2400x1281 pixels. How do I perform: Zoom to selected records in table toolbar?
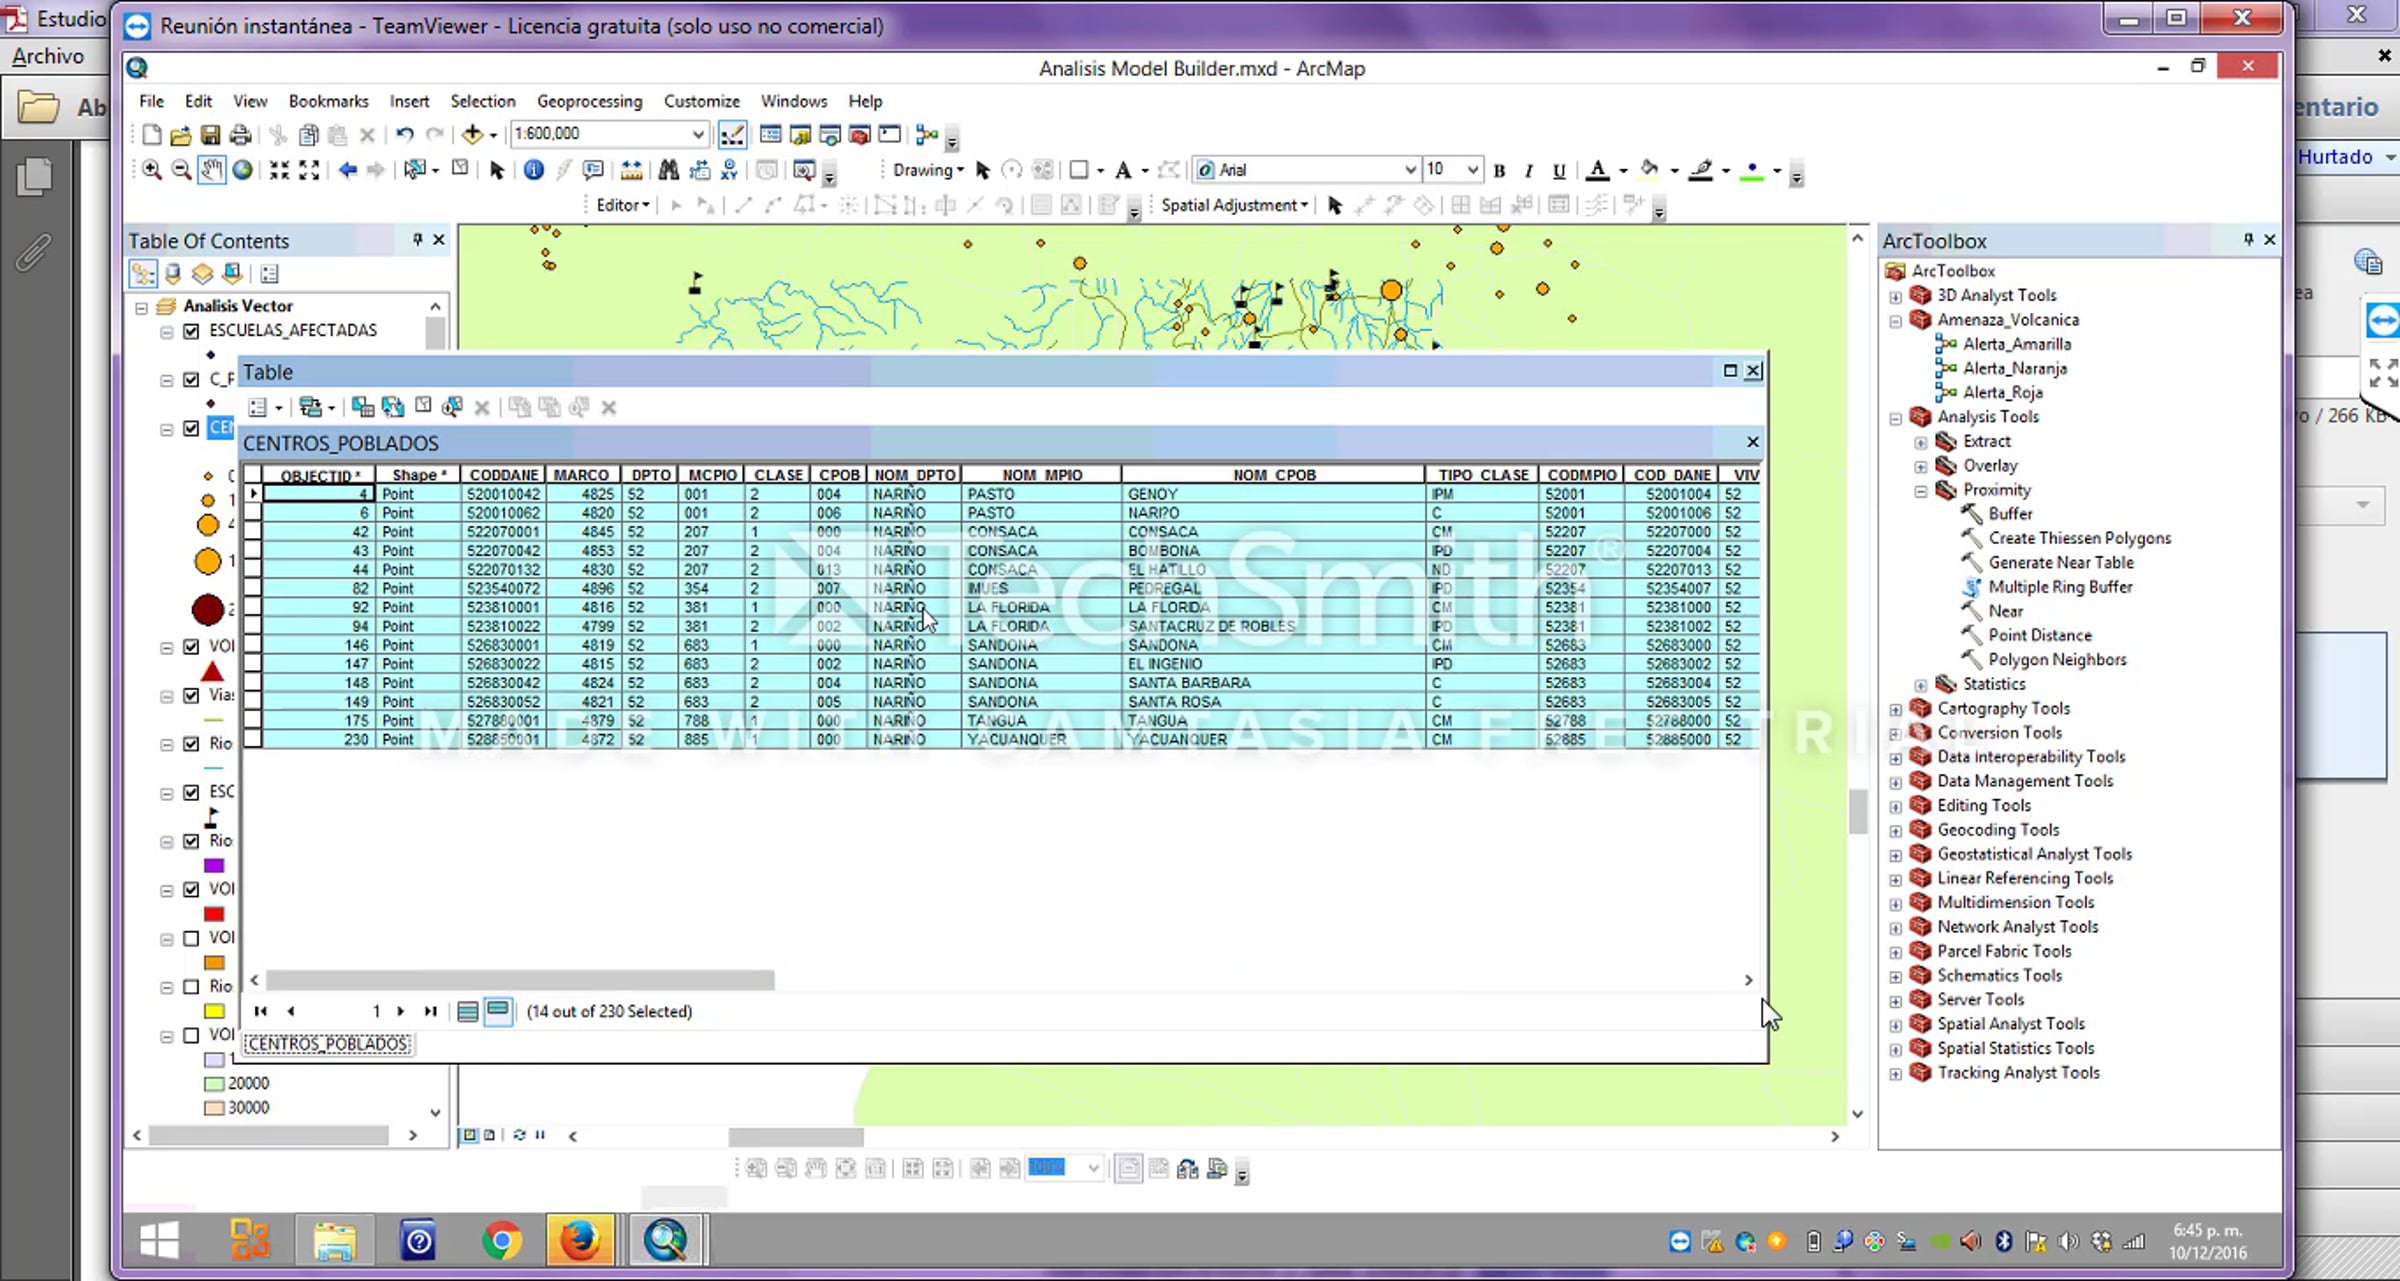(452, 407)
